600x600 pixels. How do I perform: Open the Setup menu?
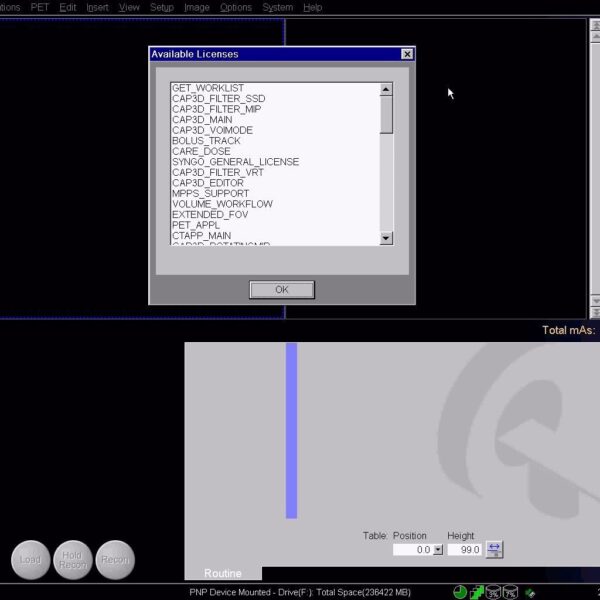click(x=161, y=7)
